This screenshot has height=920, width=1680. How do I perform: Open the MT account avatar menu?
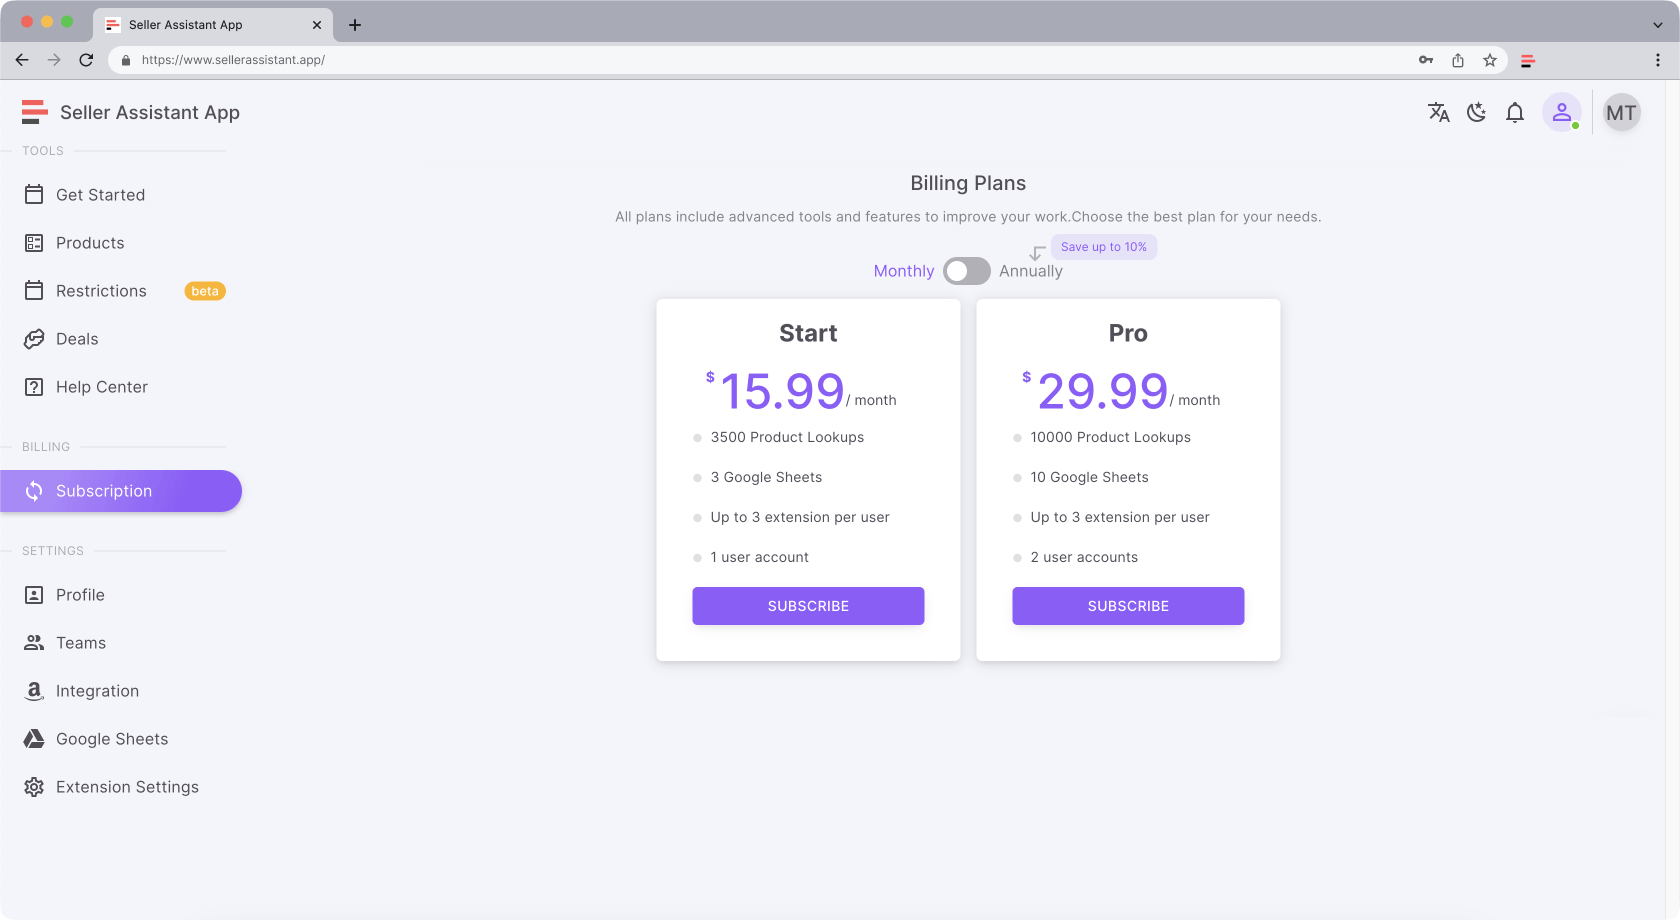(1621, 112)
